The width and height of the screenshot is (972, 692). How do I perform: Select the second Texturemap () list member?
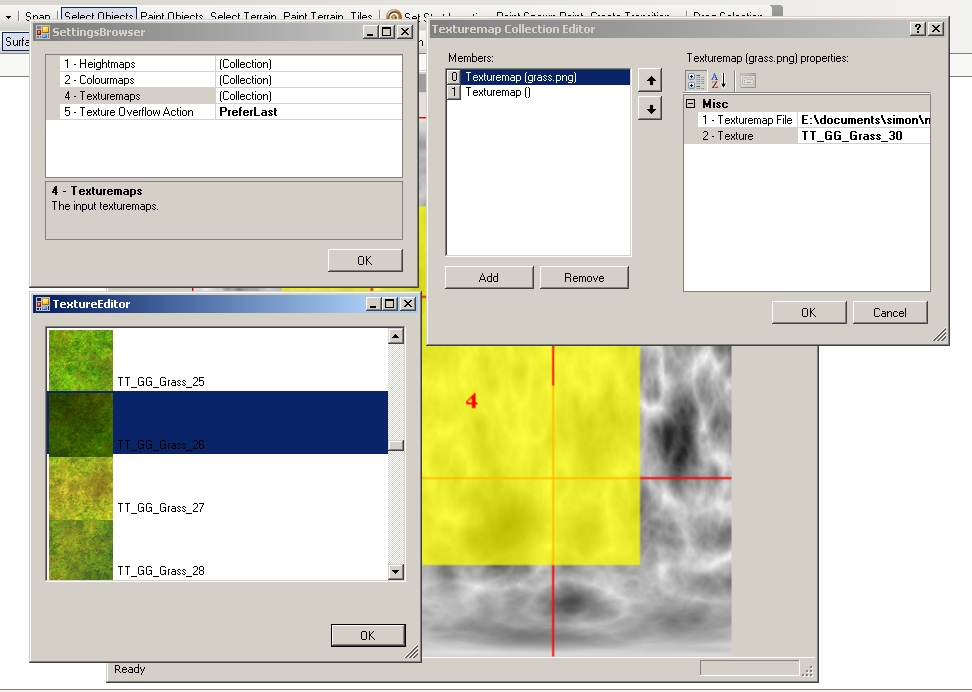point(498,92)
